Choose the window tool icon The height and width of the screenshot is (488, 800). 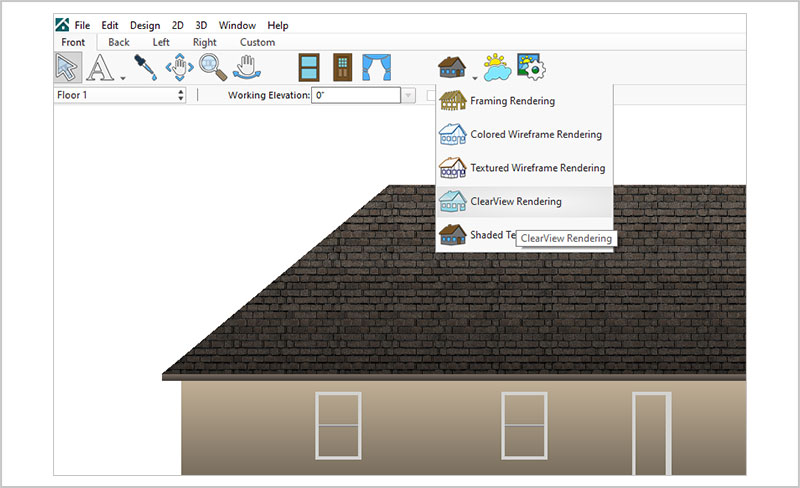tap(309, 67)
